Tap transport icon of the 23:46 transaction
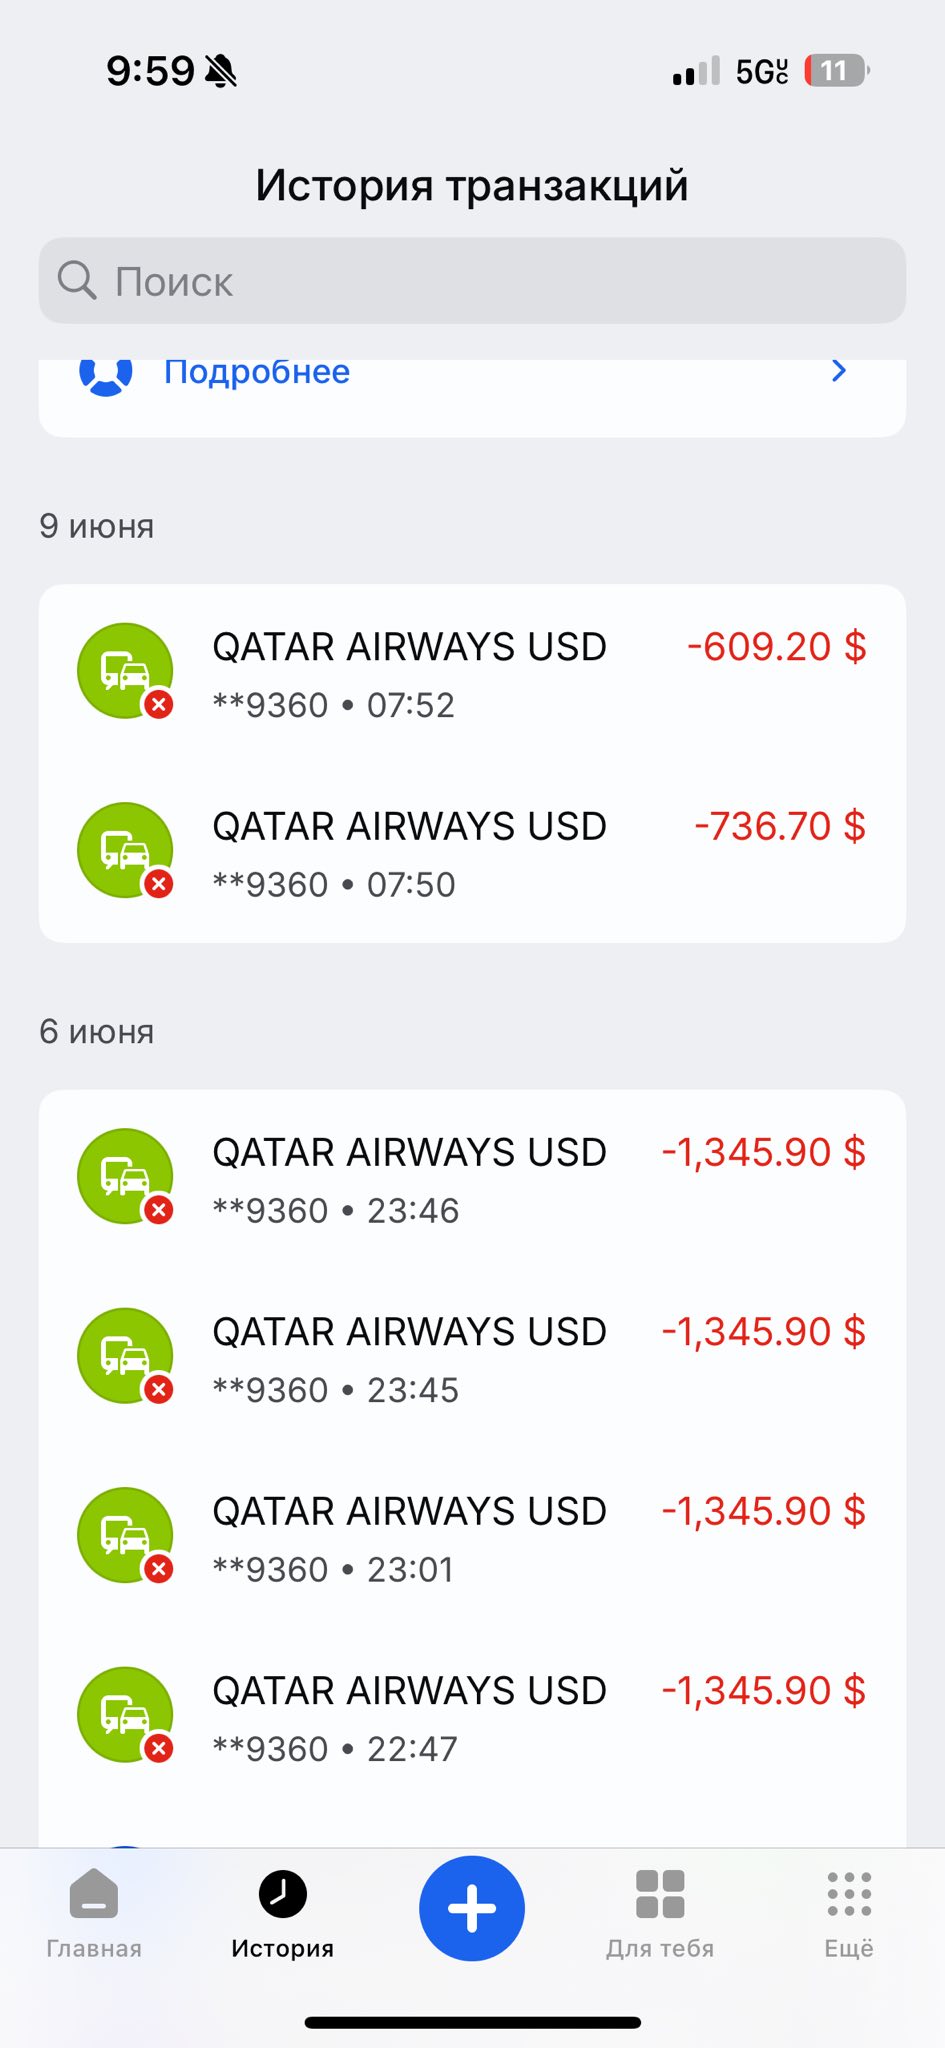Image resolution: width=945 pixels, height=2048 pixels. click(x=125, y=1176)
